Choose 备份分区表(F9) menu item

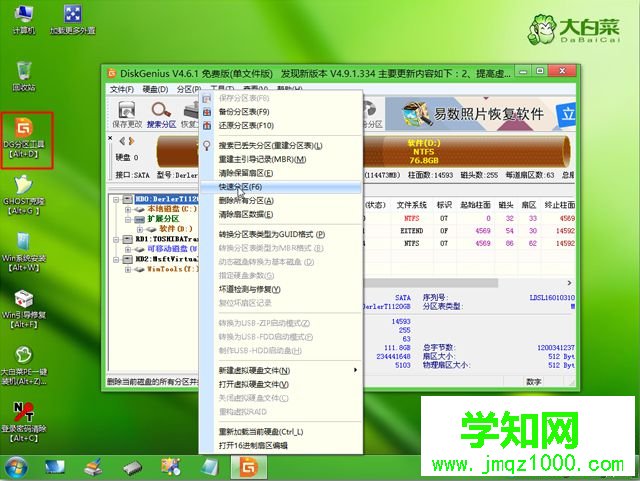coord(280,111)
